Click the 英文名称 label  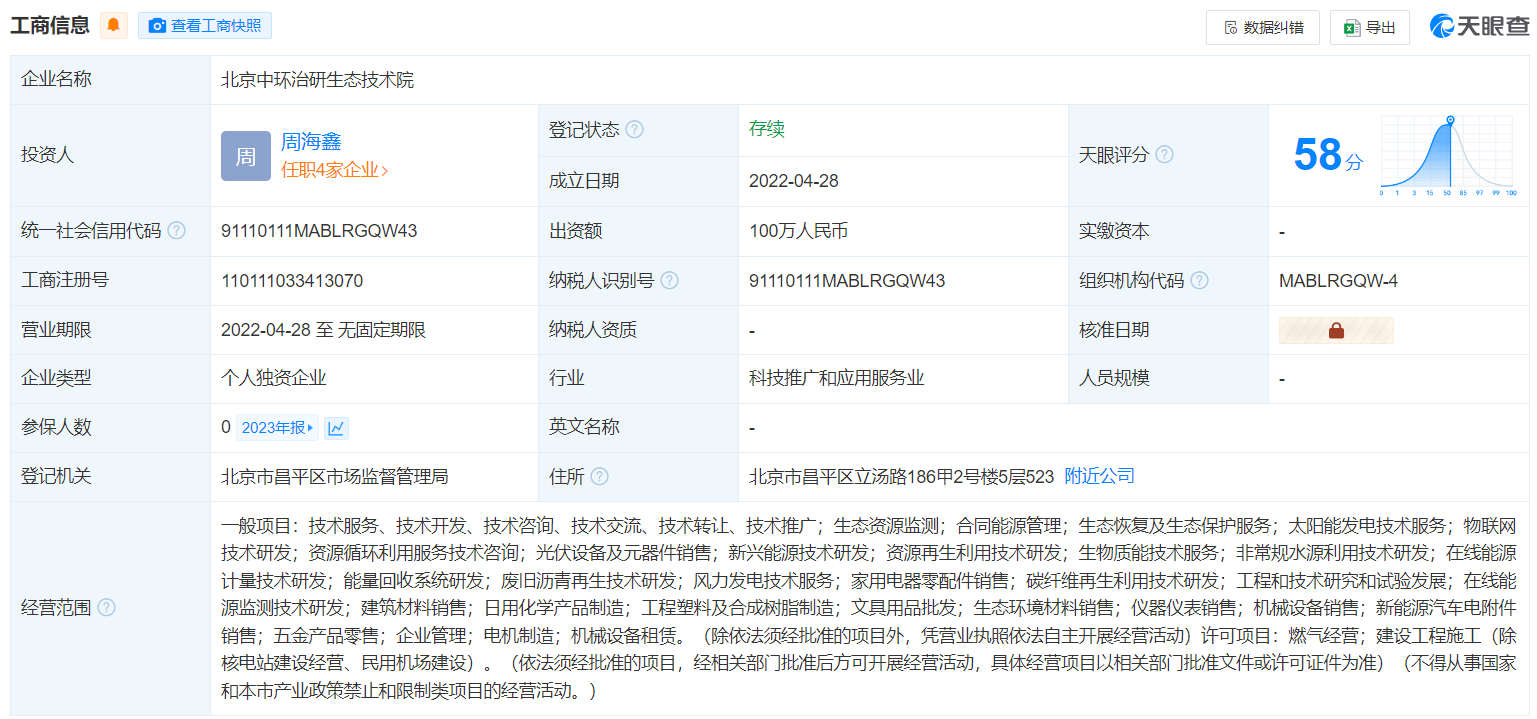(584, 427)
